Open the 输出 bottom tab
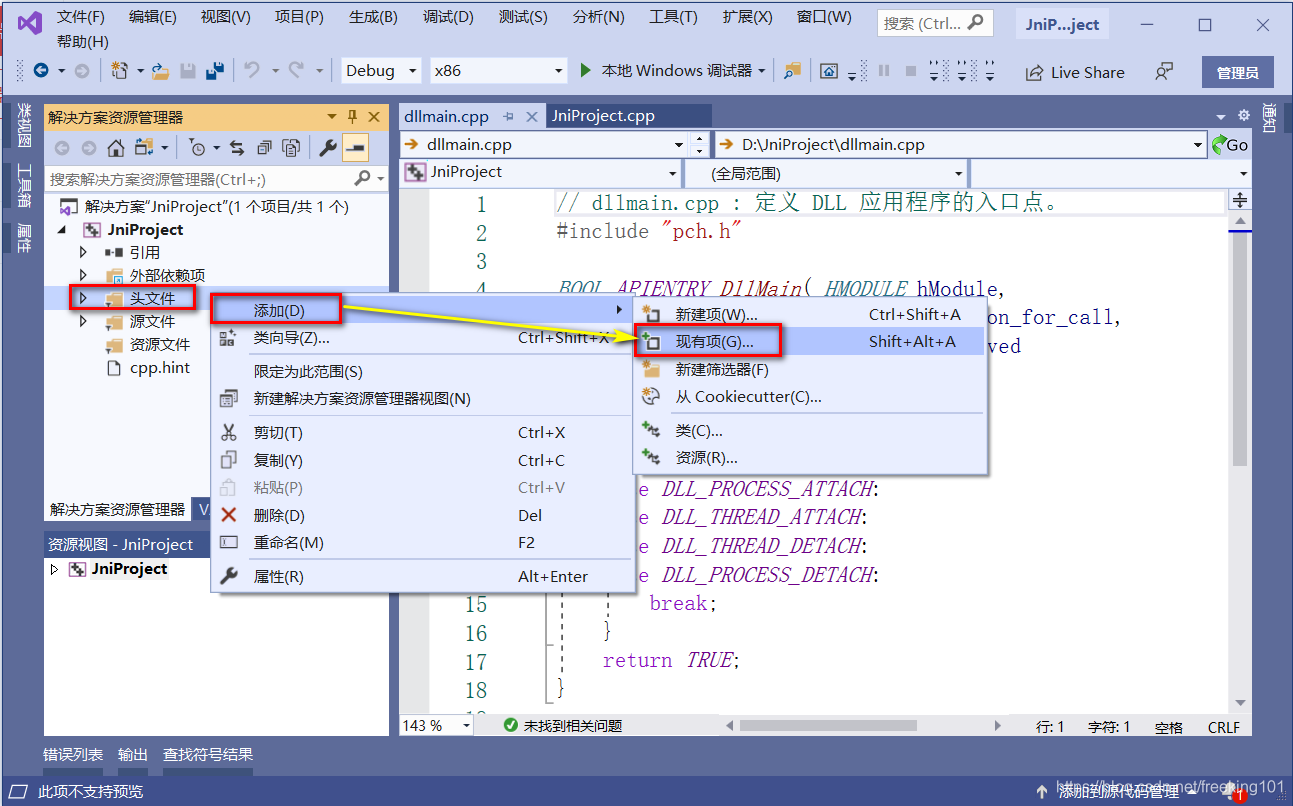This screenshot has height=806, width=1293. click(133, 755)
